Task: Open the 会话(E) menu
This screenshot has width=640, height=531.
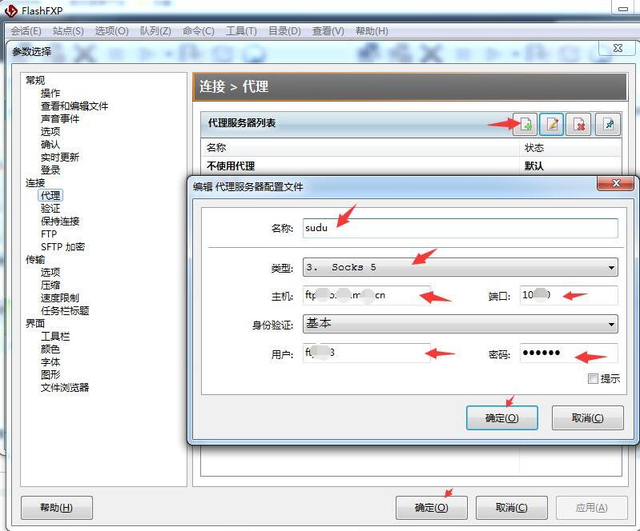Action: [26, 31]
